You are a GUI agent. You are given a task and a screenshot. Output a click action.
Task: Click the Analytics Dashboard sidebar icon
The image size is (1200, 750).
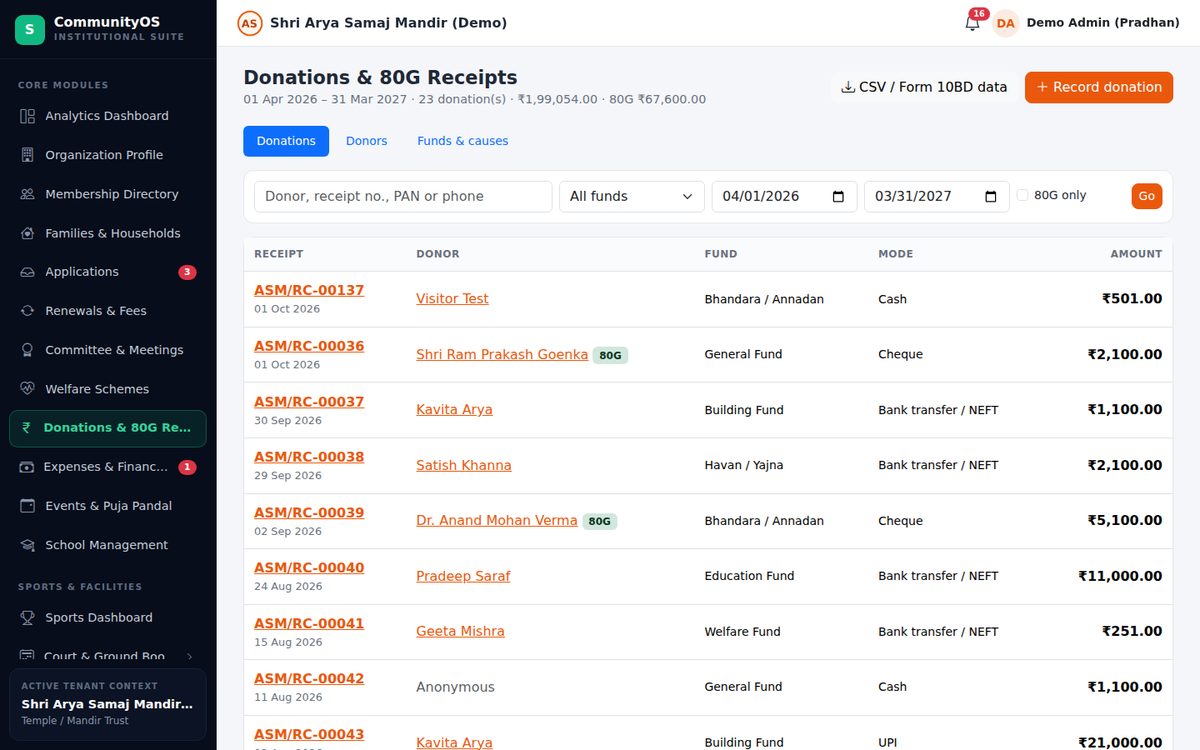coord(28,116)
